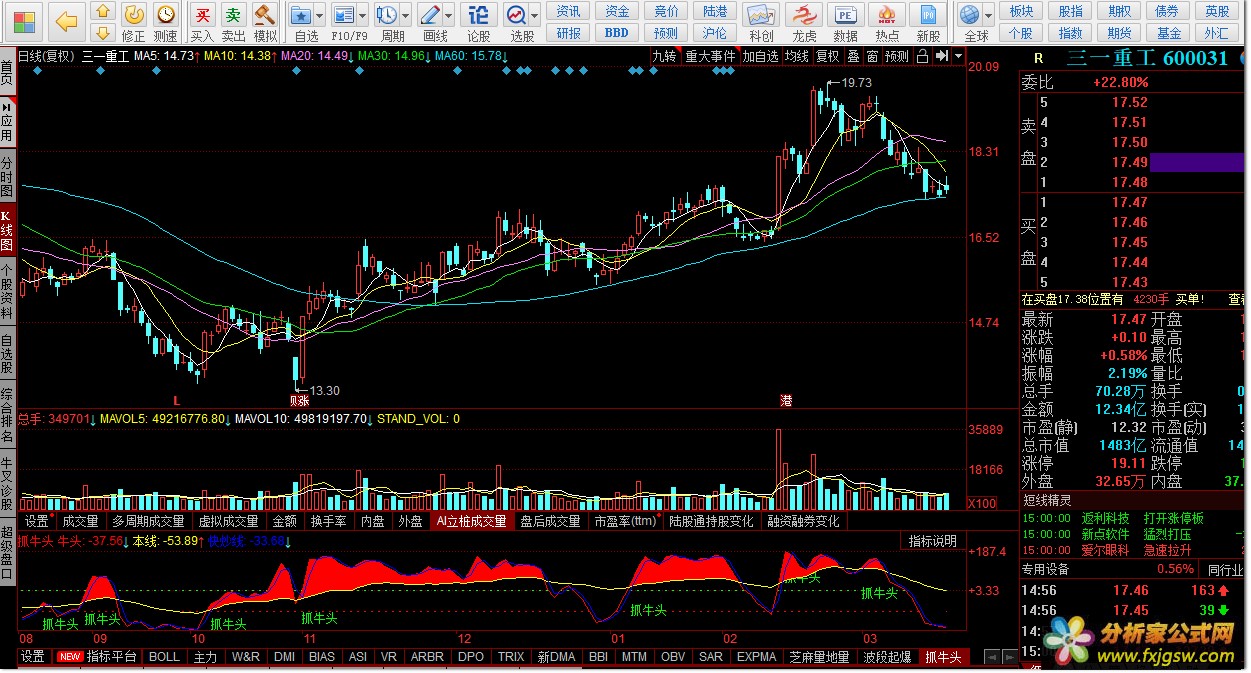Open the chart options dropdown triangle
The width and height of the screenshot is (1251, 673).
coord(956,56)
